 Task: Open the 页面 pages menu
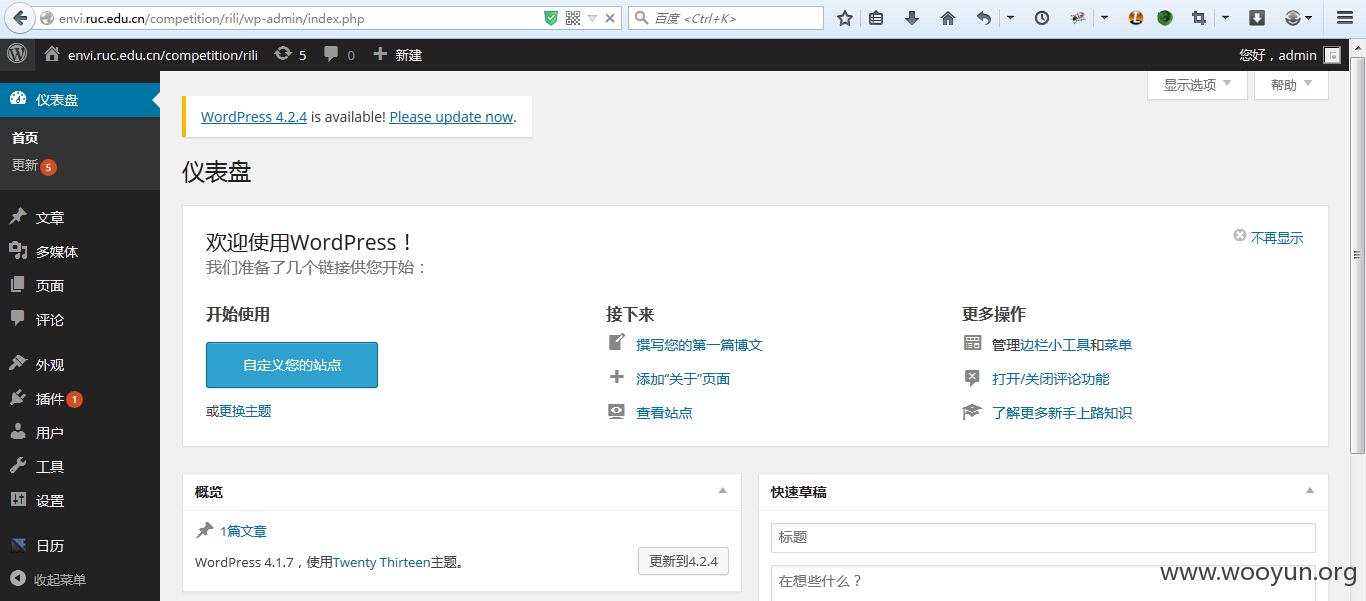click(80, 286)
